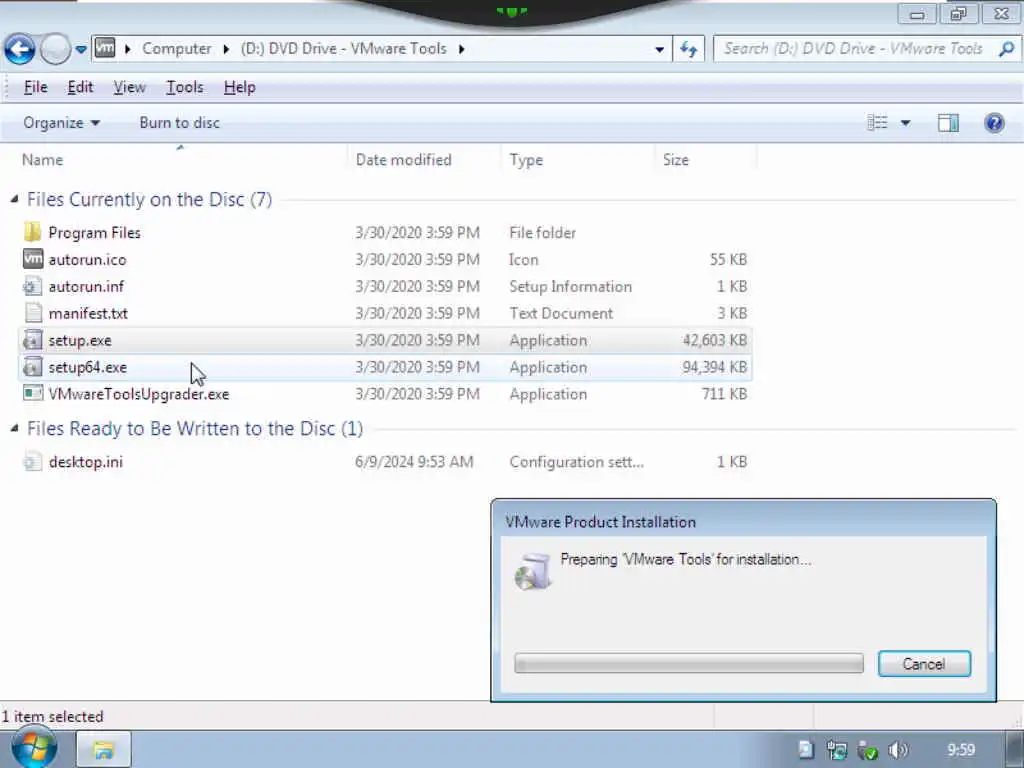Click the installer disc icon in dialog
The height and width of the screenshot is (768, 1024).
tap(533, 571)
